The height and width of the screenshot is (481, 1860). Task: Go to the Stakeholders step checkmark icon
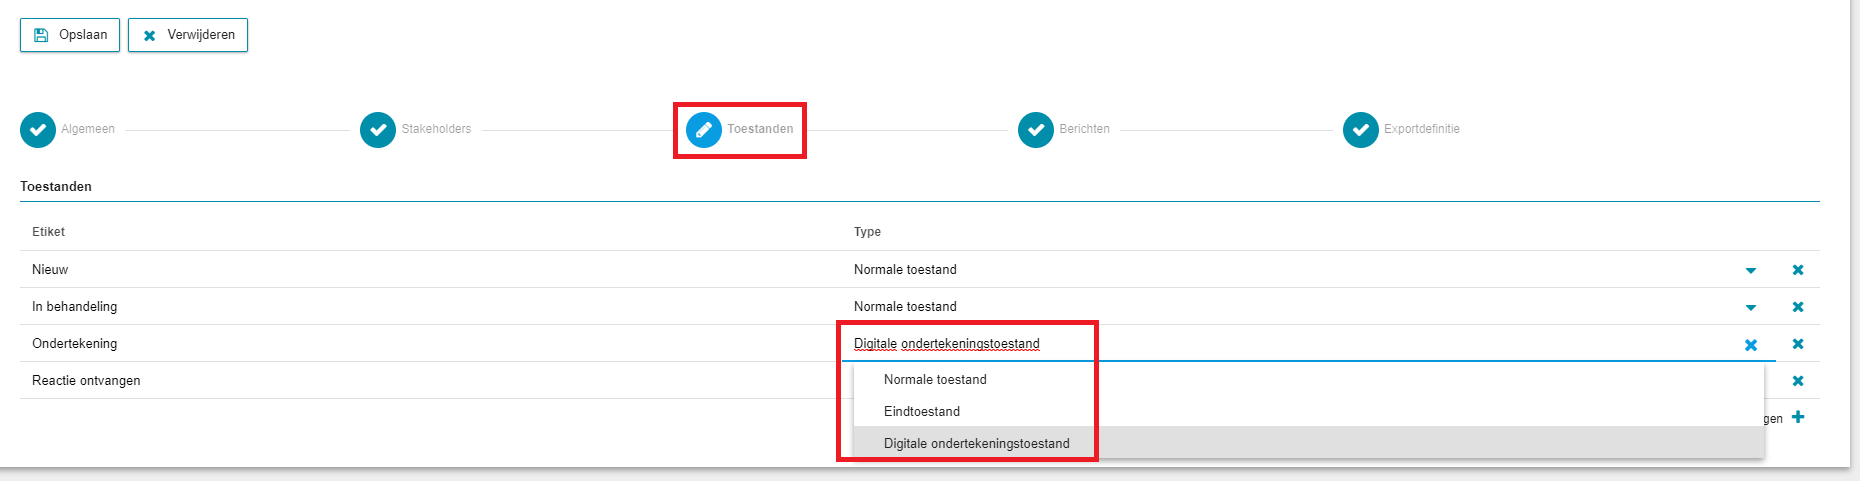click(378, 129)
